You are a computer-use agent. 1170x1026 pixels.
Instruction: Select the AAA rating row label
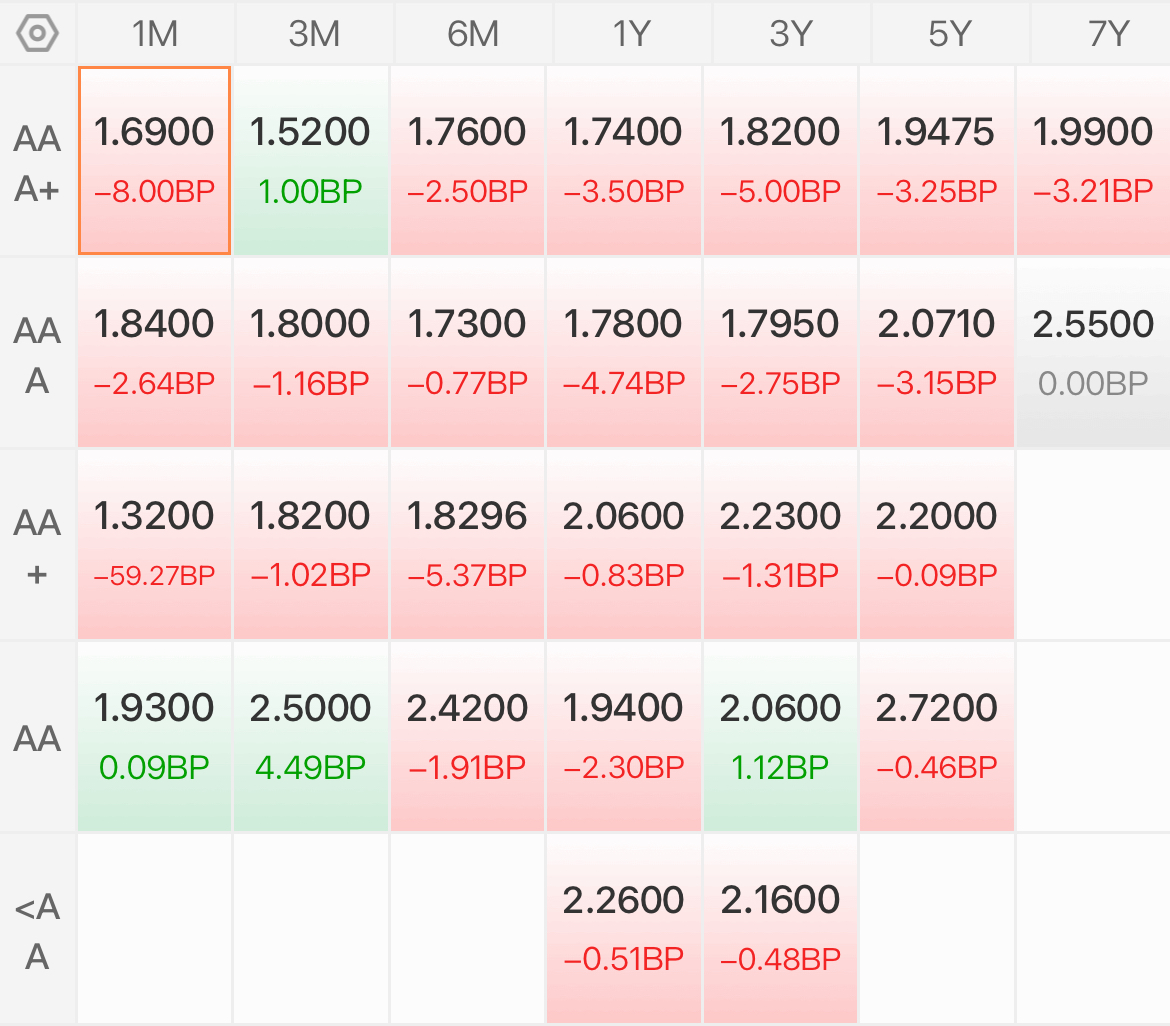[x=37, y=355]
